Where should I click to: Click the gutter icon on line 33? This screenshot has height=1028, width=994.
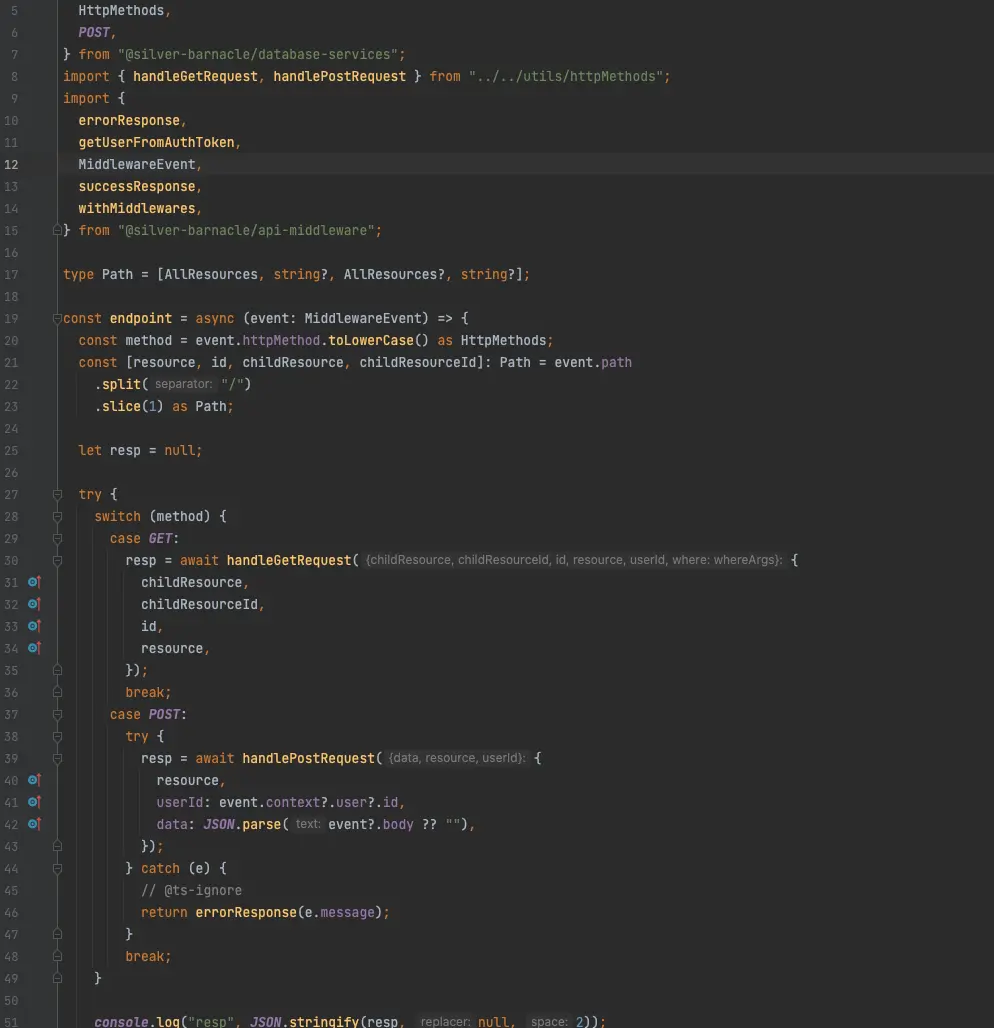(34, 626)
